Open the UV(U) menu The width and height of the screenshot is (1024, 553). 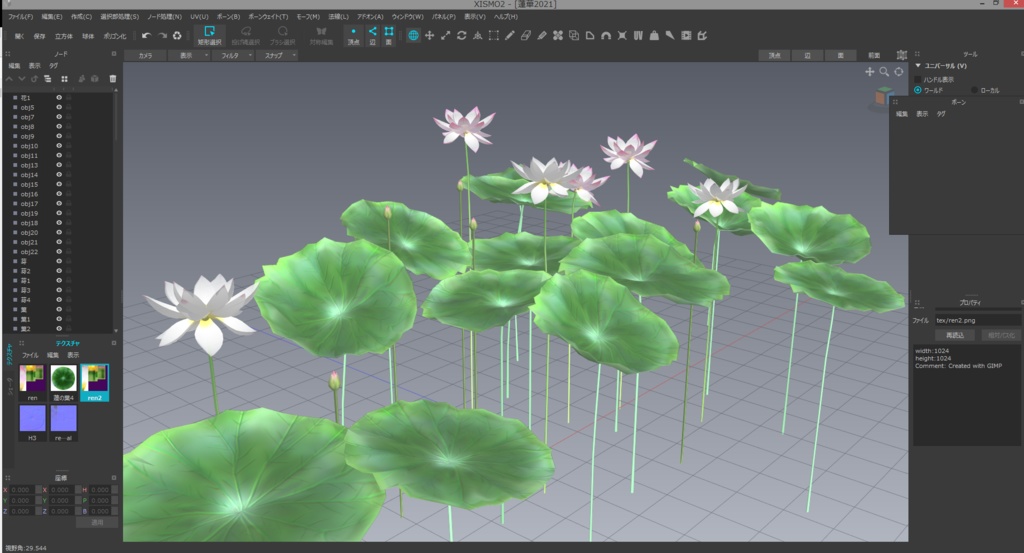199,17
